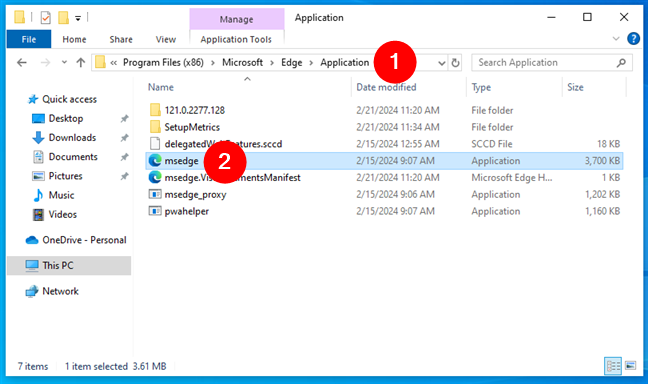Open Customize Quick Access Toolbar dropdown

point(78,18)
